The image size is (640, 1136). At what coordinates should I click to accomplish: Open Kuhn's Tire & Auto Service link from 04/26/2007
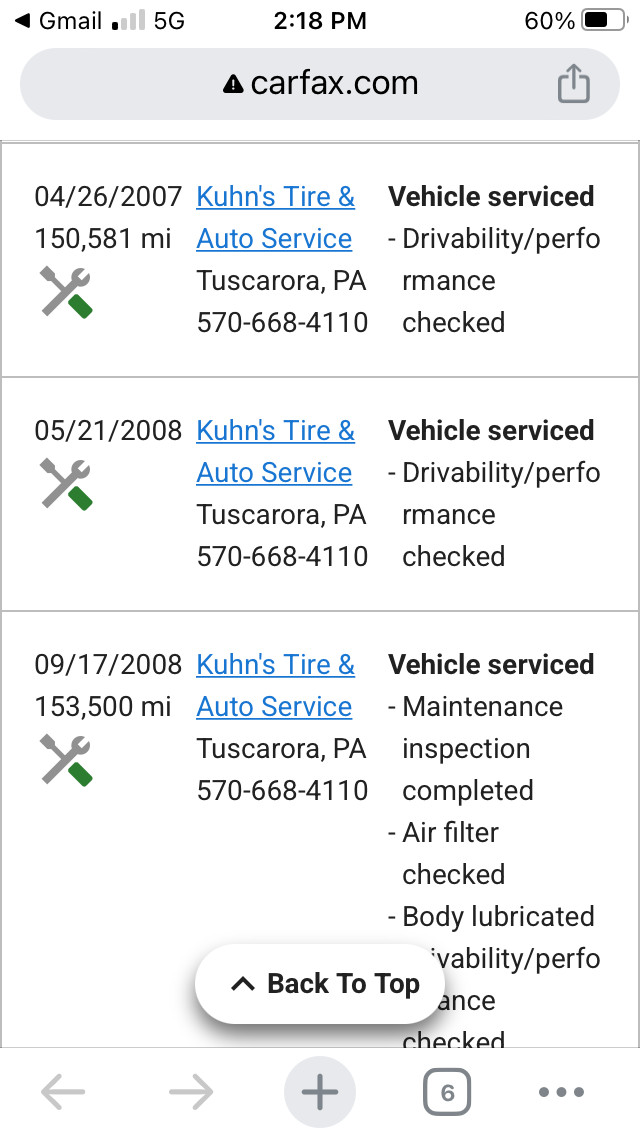click(x=275, y=217)
